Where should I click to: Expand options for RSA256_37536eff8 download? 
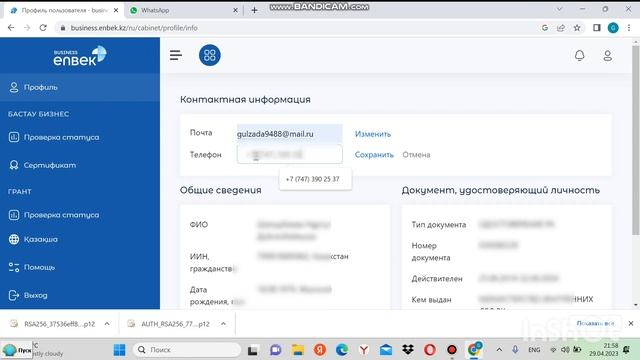[x=107, y=324]
